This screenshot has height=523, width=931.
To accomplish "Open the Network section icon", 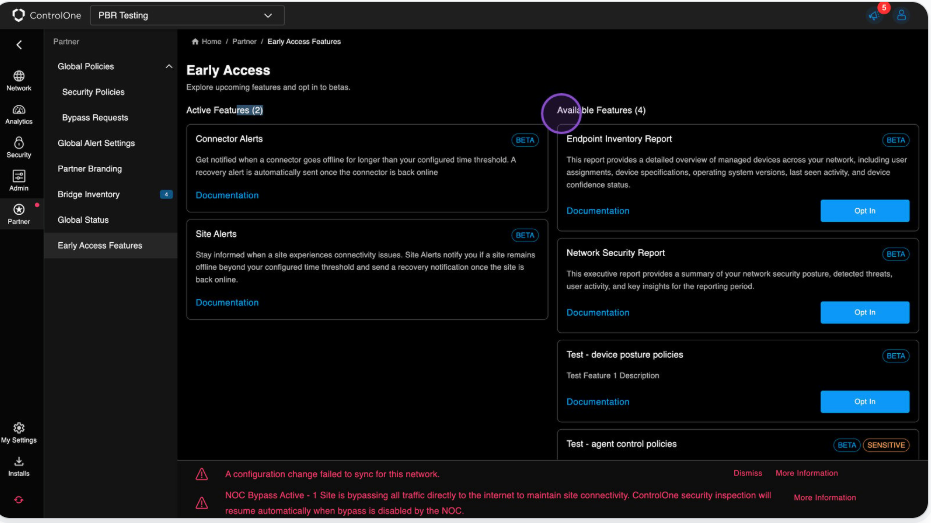I will click(19, 76).
